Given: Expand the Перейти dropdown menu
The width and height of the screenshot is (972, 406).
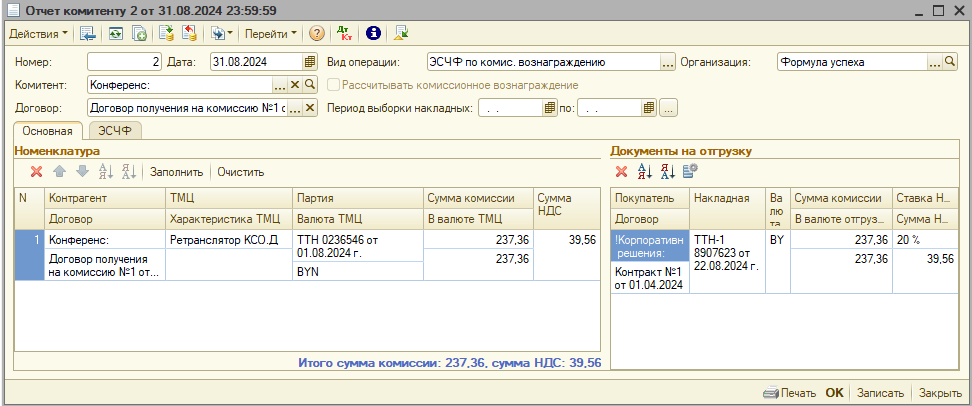Looking at the screenshot, I should pos(271,33).
